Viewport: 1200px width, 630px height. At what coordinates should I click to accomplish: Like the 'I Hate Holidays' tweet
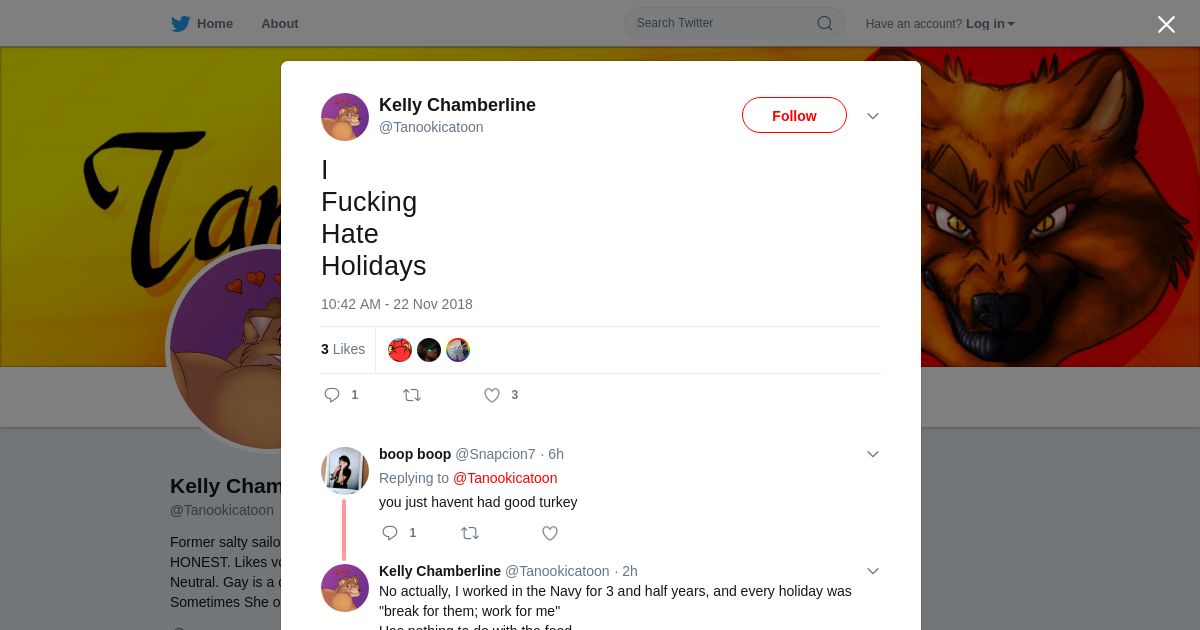492,395
